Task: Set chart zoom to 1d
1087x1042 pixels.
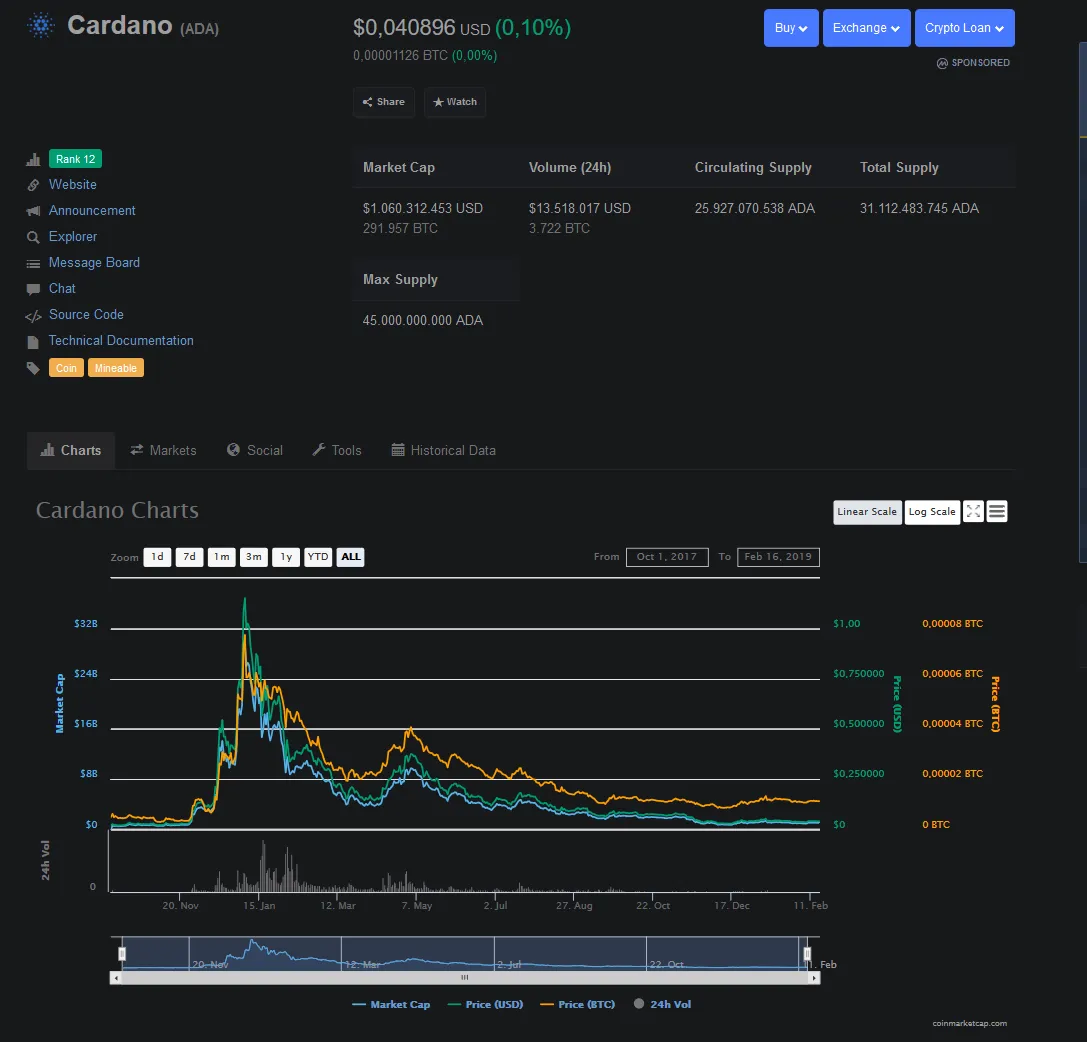Action: tap(157, 557)
